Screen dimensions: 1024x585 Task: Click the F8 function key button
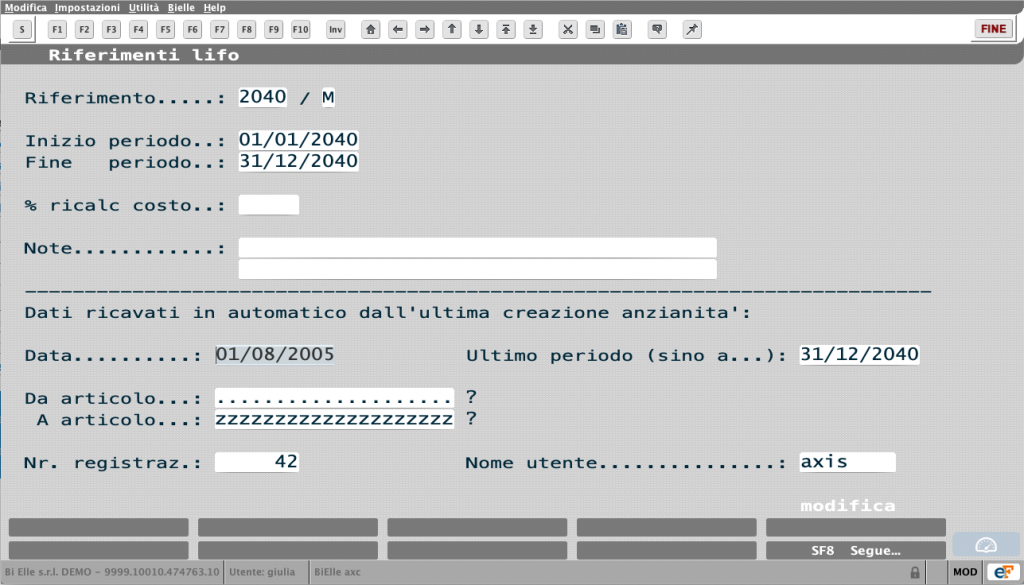tap(246, 29)
